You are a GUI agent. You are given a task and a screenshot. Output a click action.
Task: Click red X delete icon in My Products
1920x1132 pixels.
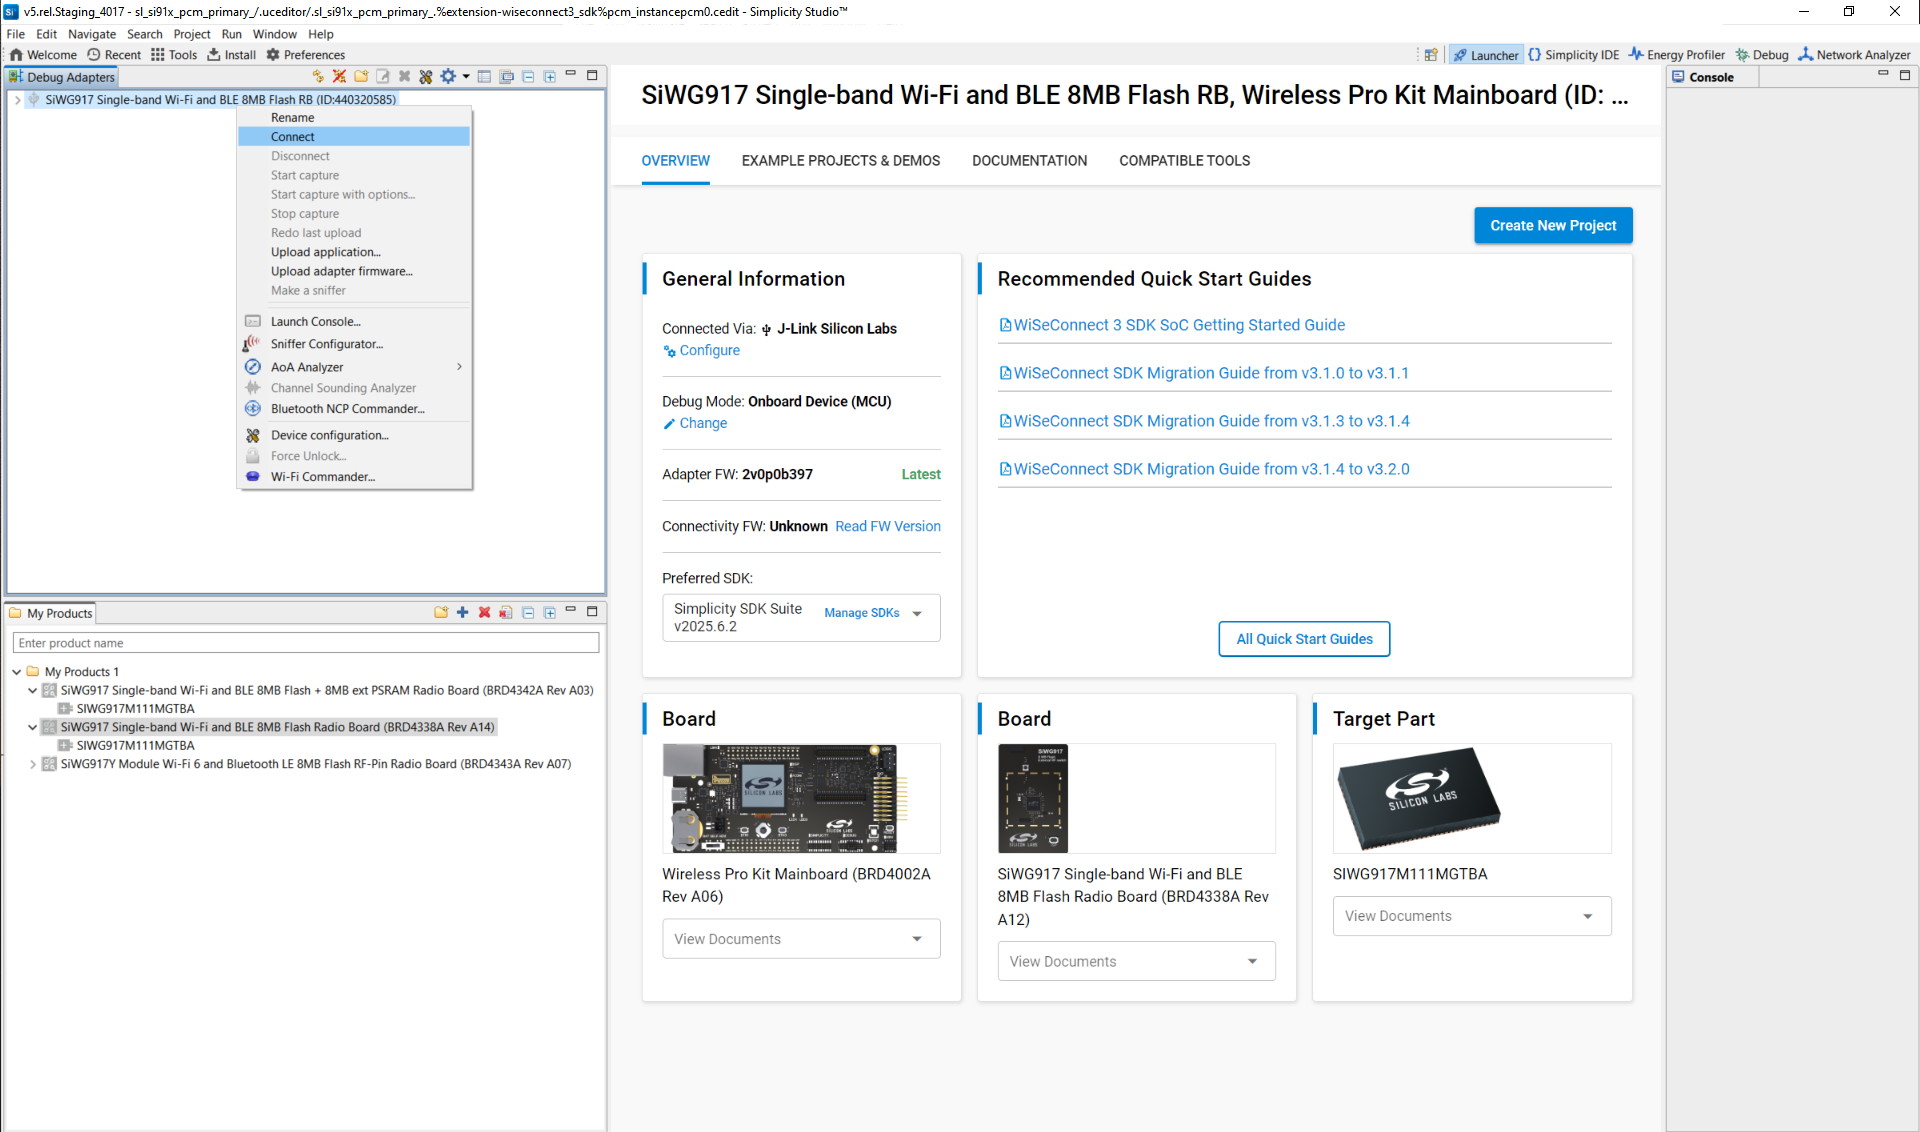484,613
